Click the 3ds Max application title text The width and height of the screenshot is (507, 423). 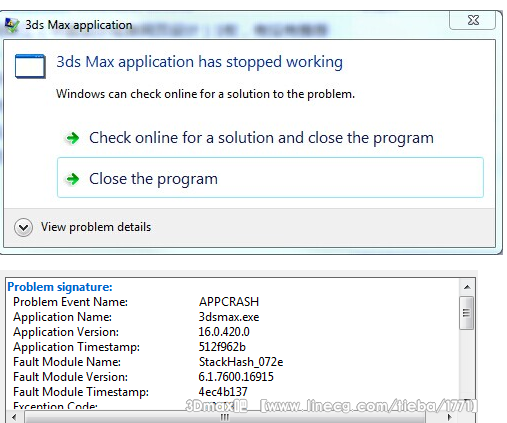tap(79, 25)
